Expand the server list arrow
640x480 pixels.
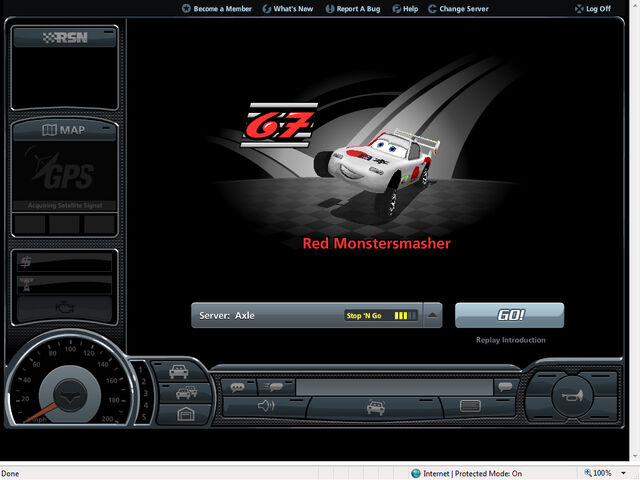coord(433,315)
